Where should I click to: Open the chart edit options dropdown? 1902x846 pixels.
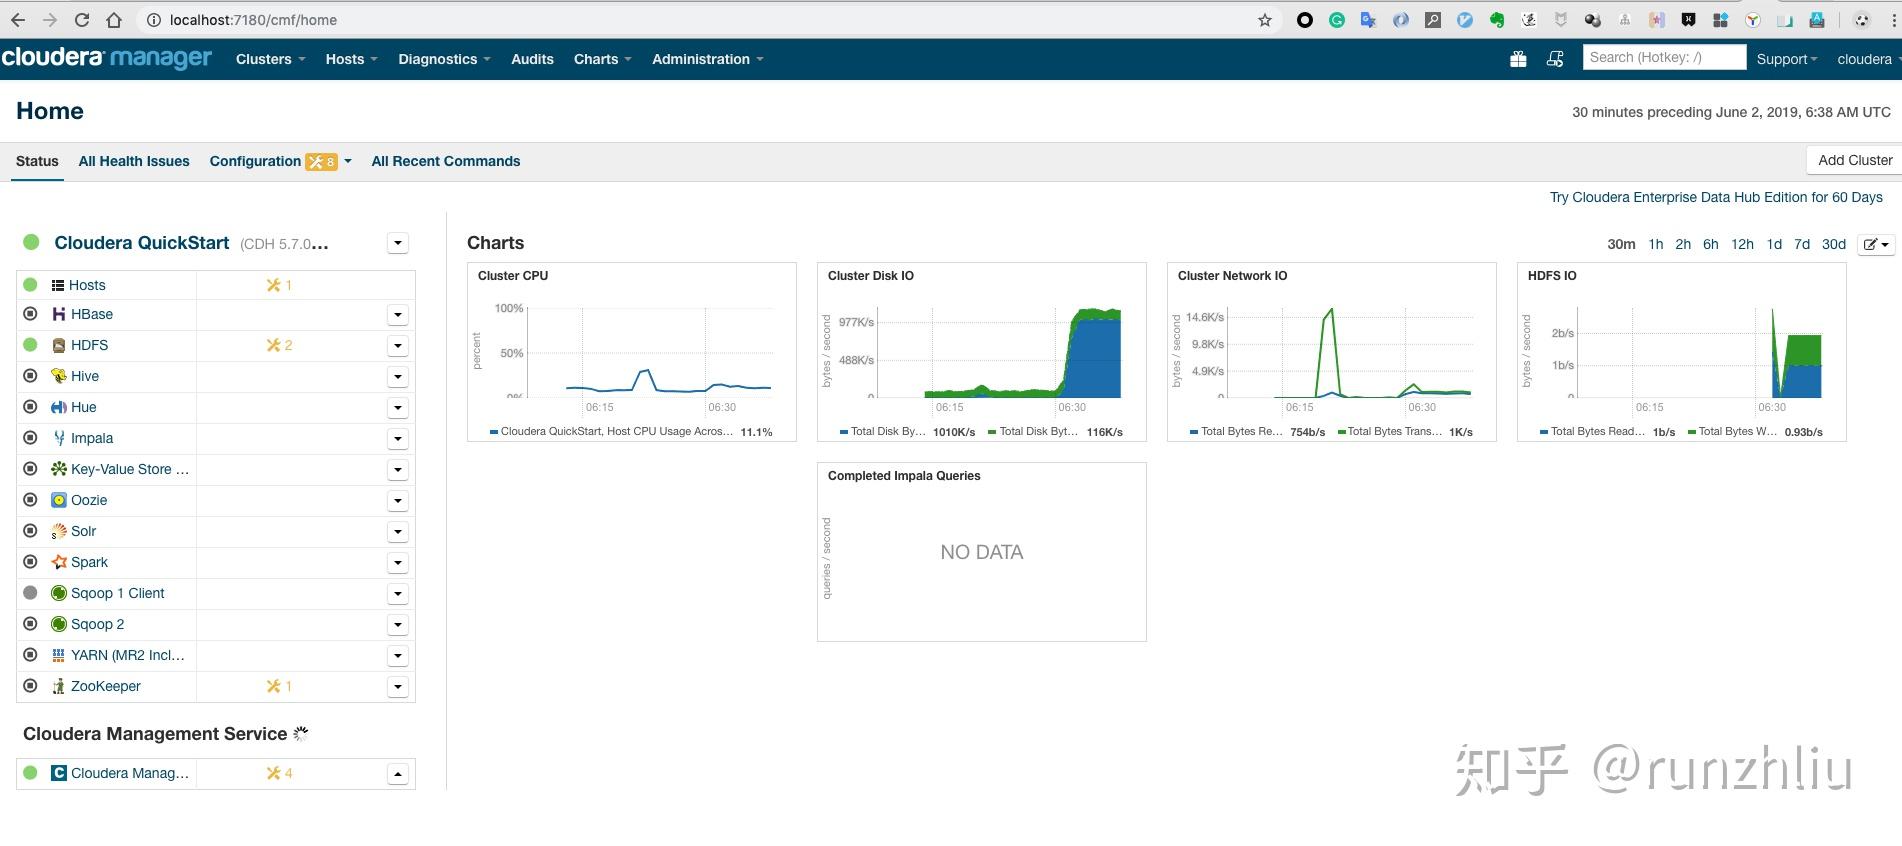pyautogui.click(x=1876, y=244)
